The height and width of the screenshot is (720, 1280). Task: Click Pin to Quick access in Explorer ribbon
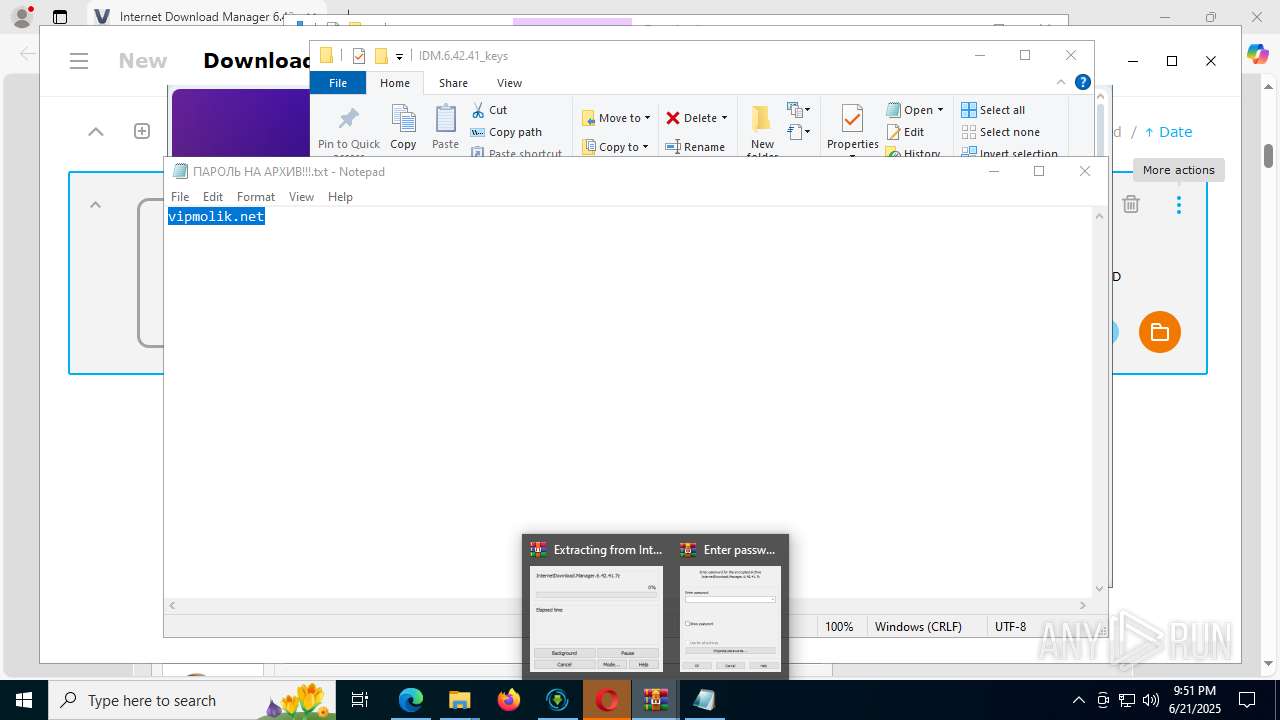pos(349,129)
